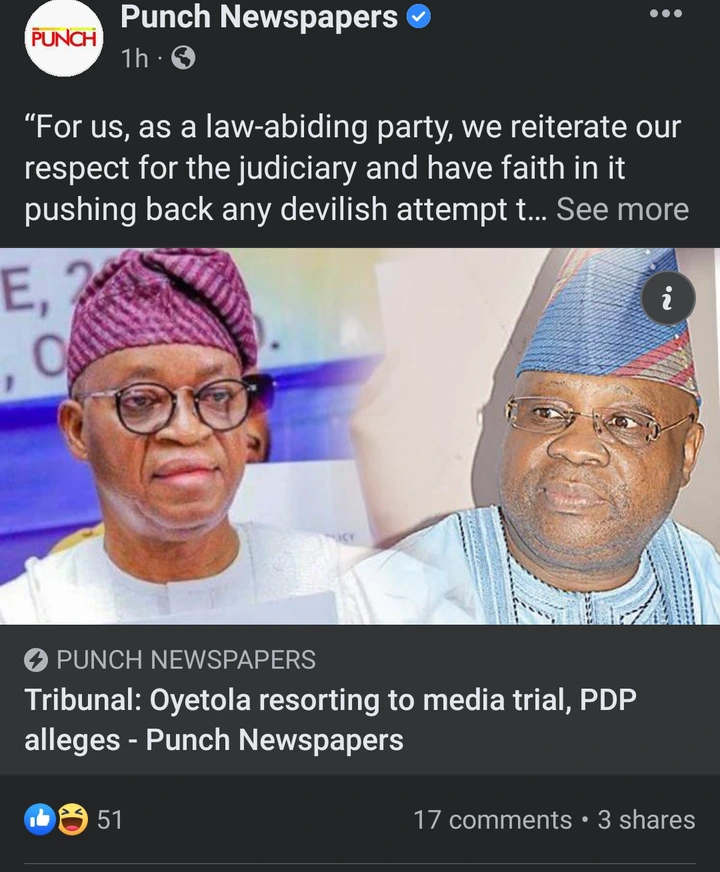Open the three-dot post options menu
The height and width of the screenshot is (872, 720).
(x=666, y=14)
